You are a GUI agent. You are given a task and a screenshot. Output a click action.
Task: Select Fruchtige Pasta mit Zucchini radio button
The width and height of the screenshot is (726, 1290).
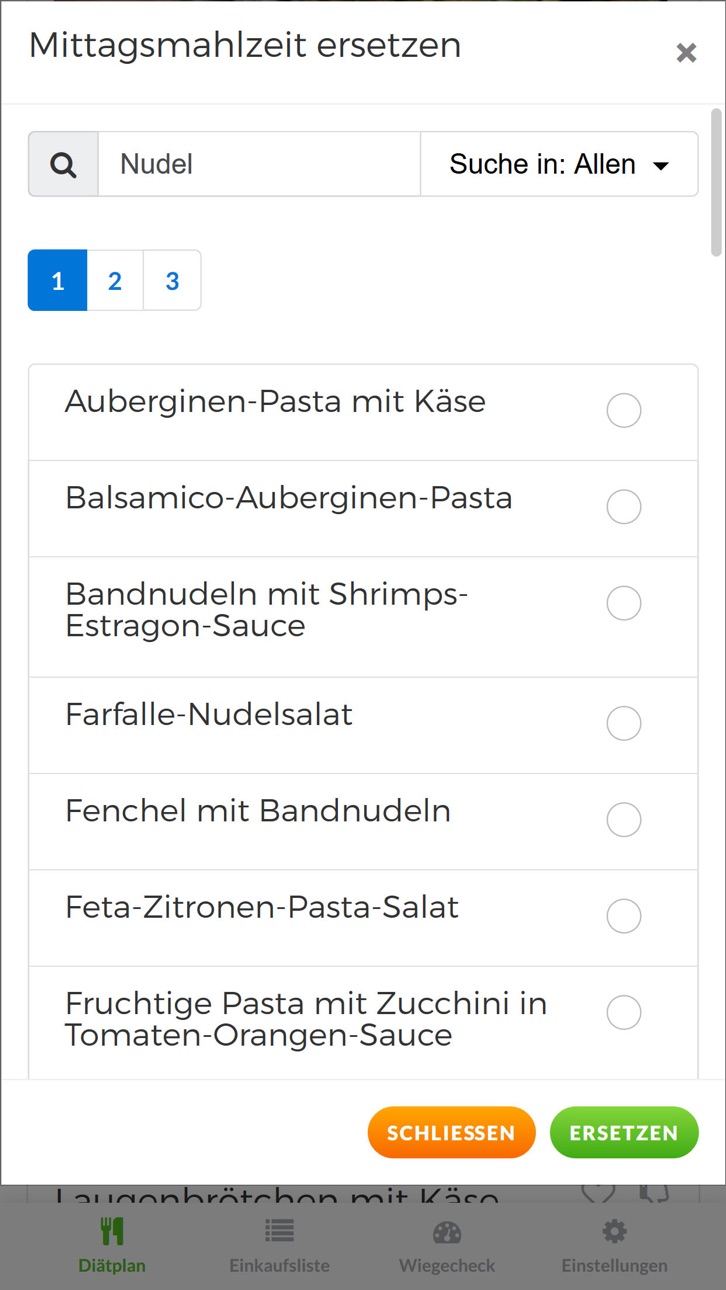coord(624,1012)
